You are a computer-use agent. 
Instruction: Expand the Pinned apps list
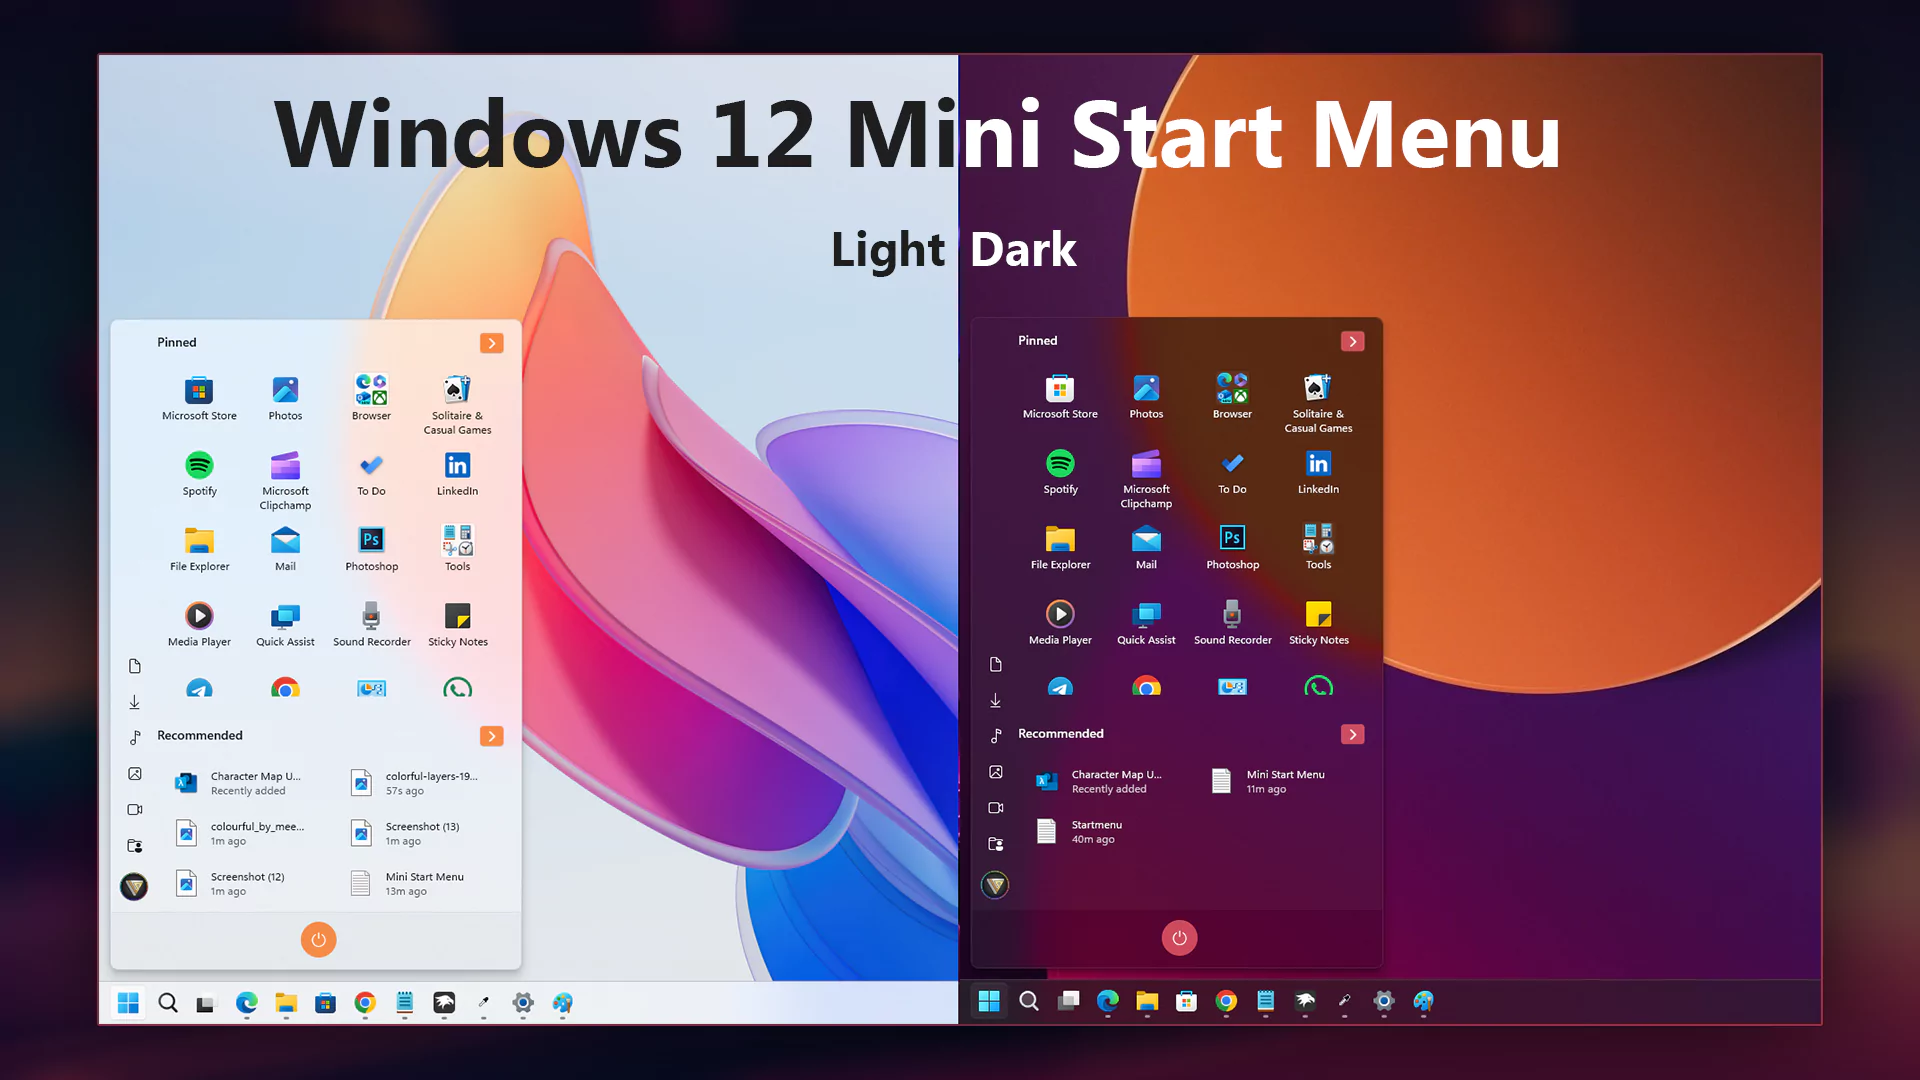pyautogui.click(x=491, y=342)
